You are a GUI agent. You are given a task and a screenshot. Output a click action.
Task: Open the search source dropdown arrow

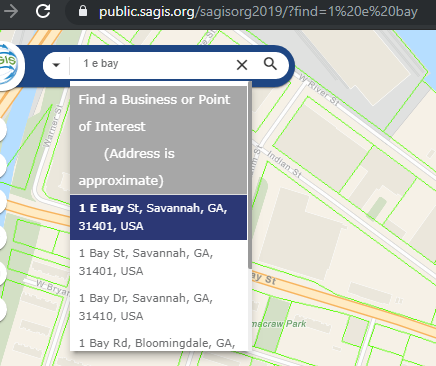(x=56, y=65)
